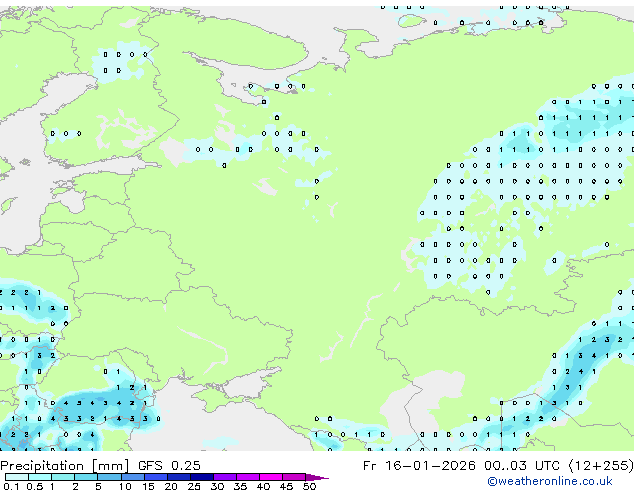Click the "00..03 UTC" time range text
The height and width of the screenshot is (490, 634).
click(524, 466)
